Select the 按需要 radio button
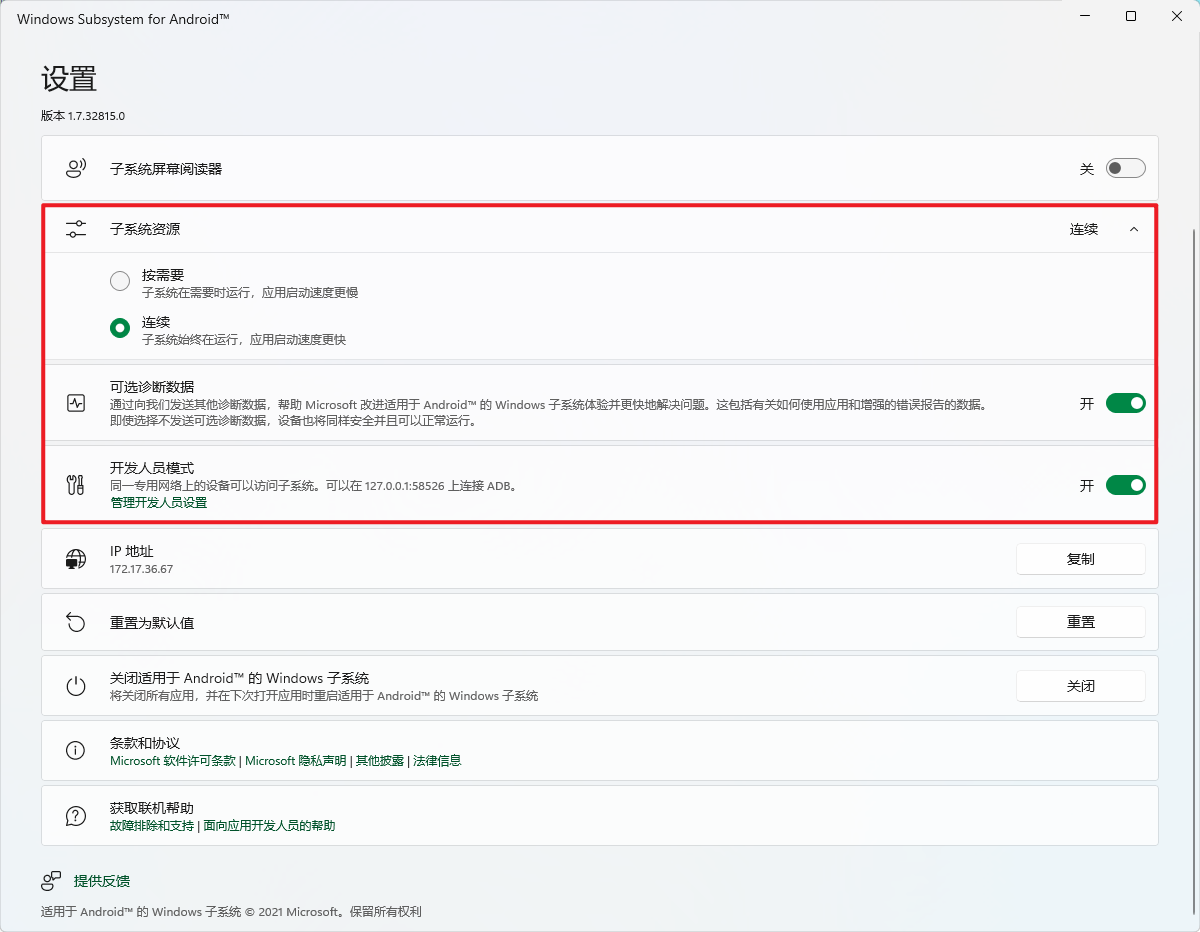 tap(120, 281)
